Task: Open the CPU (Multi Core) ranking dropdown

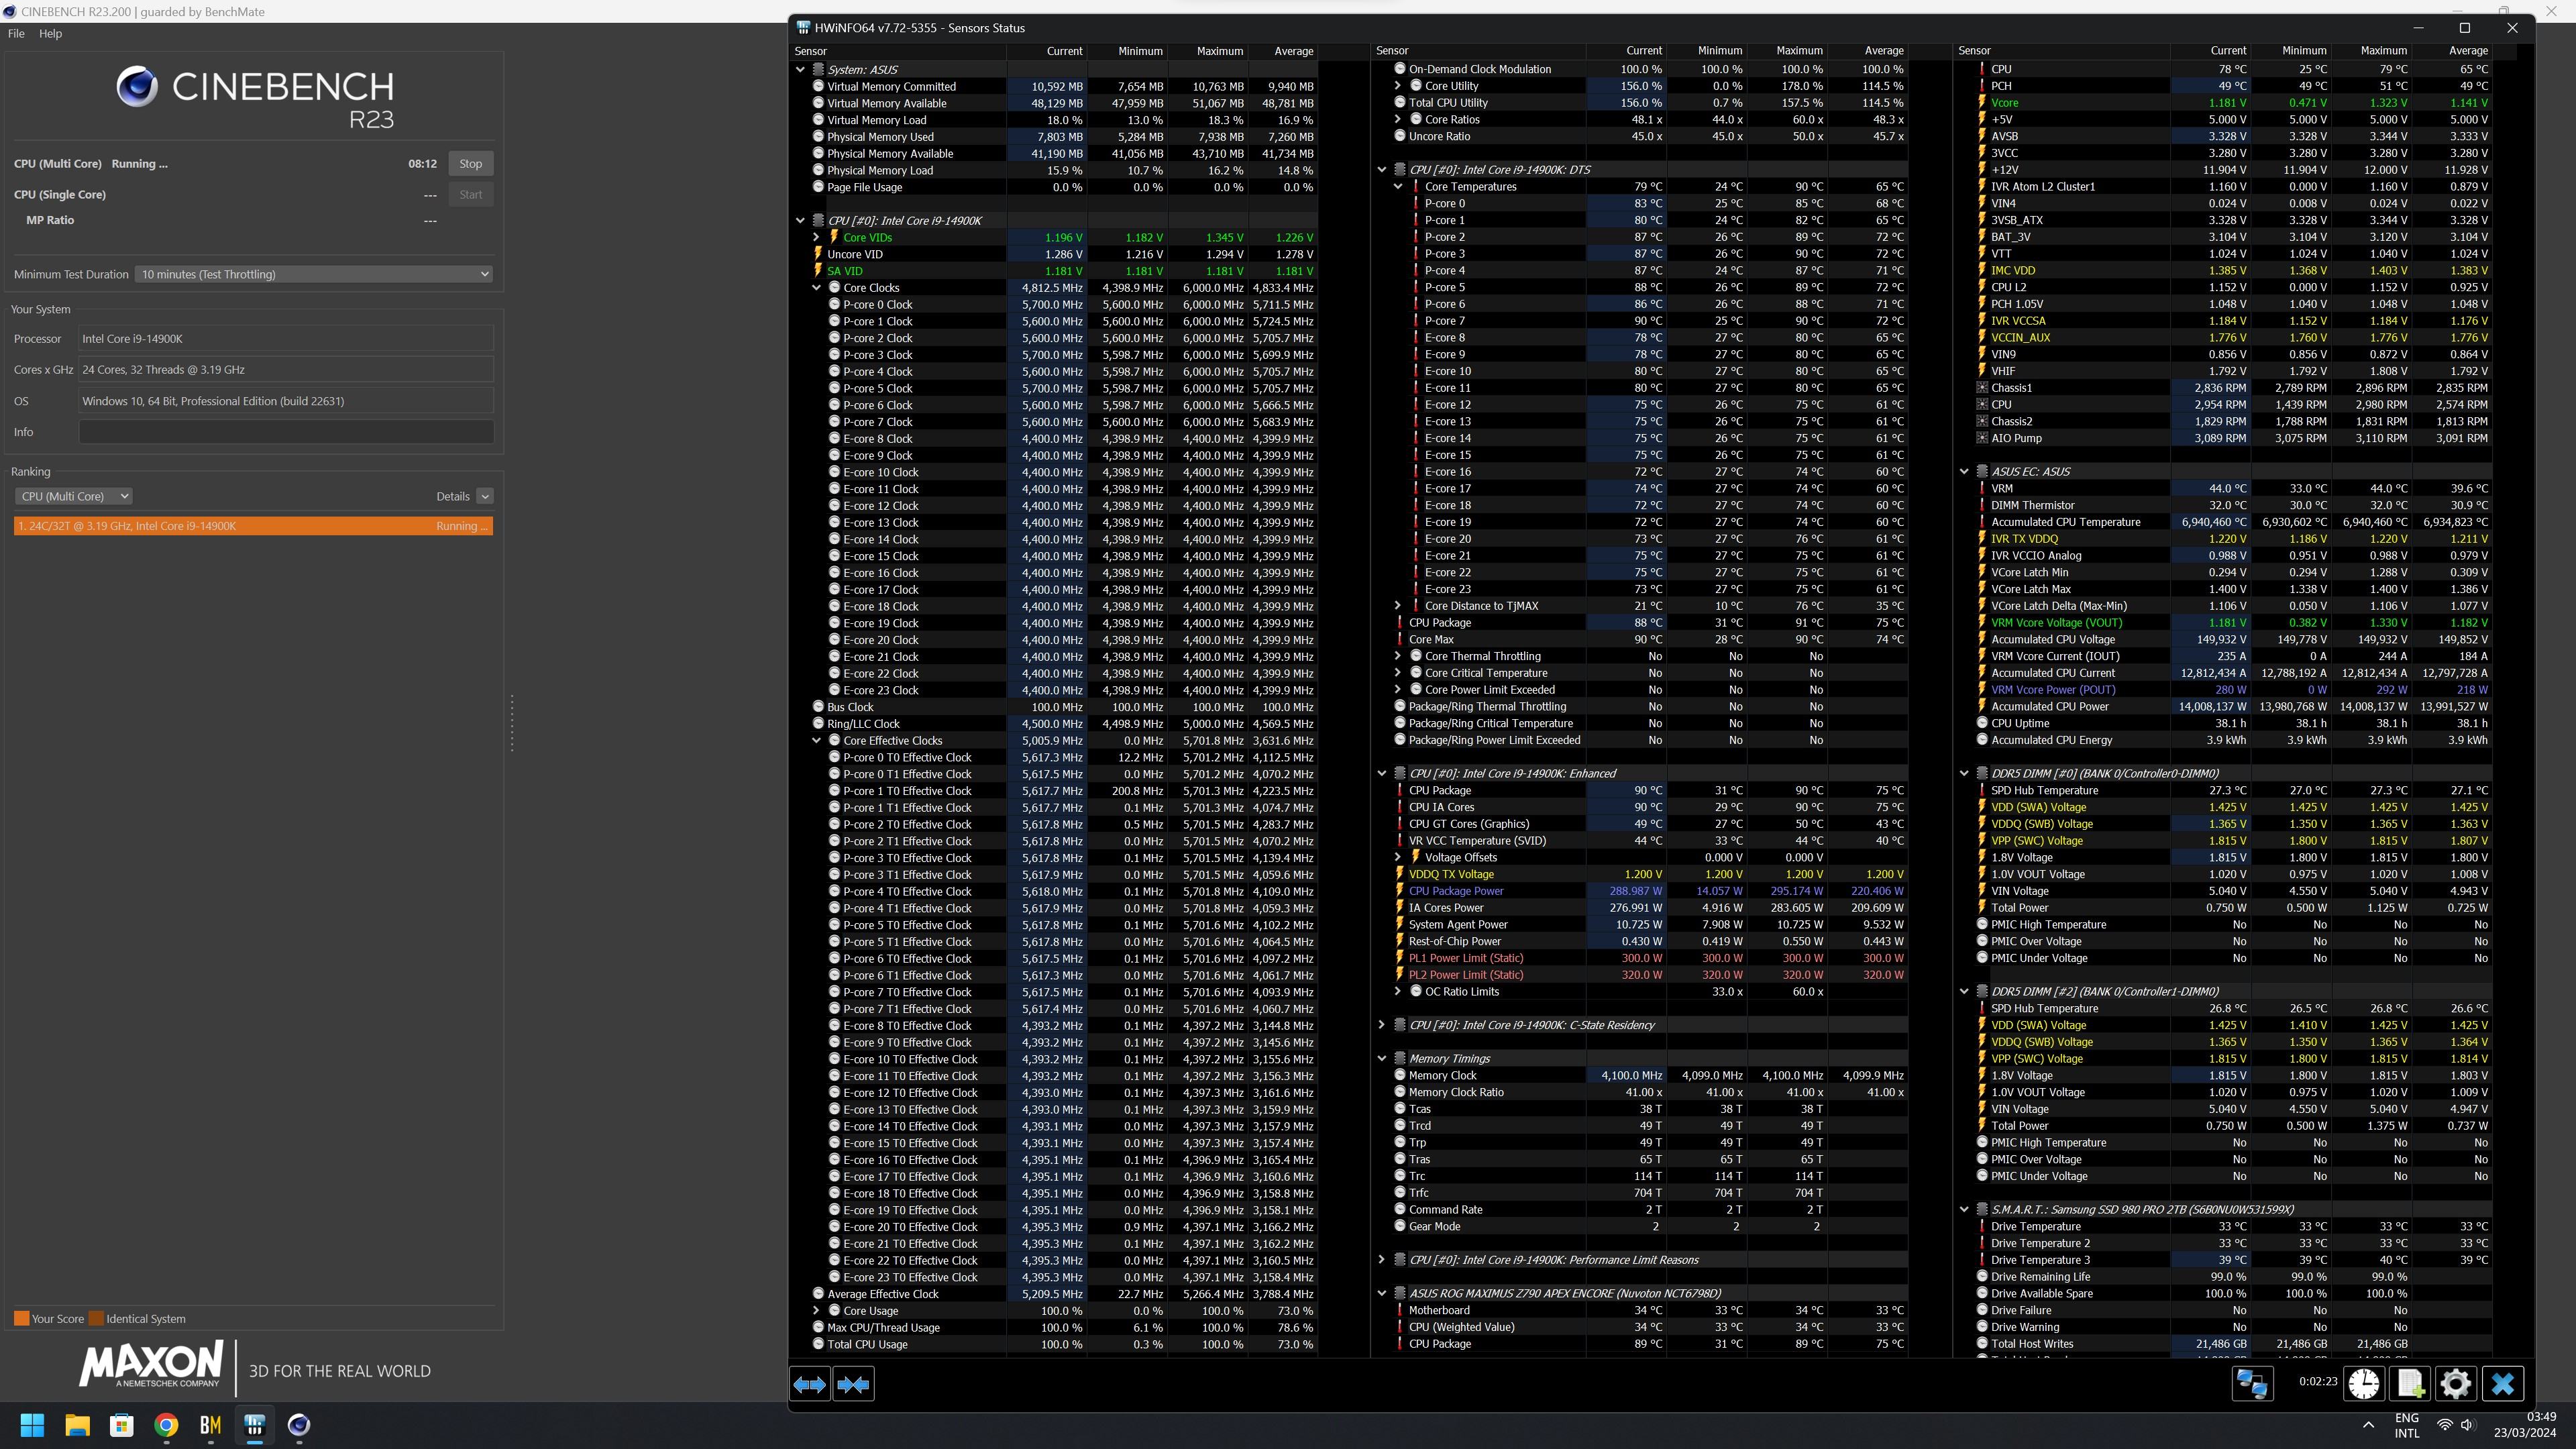Action: click(x=73, y=496)
